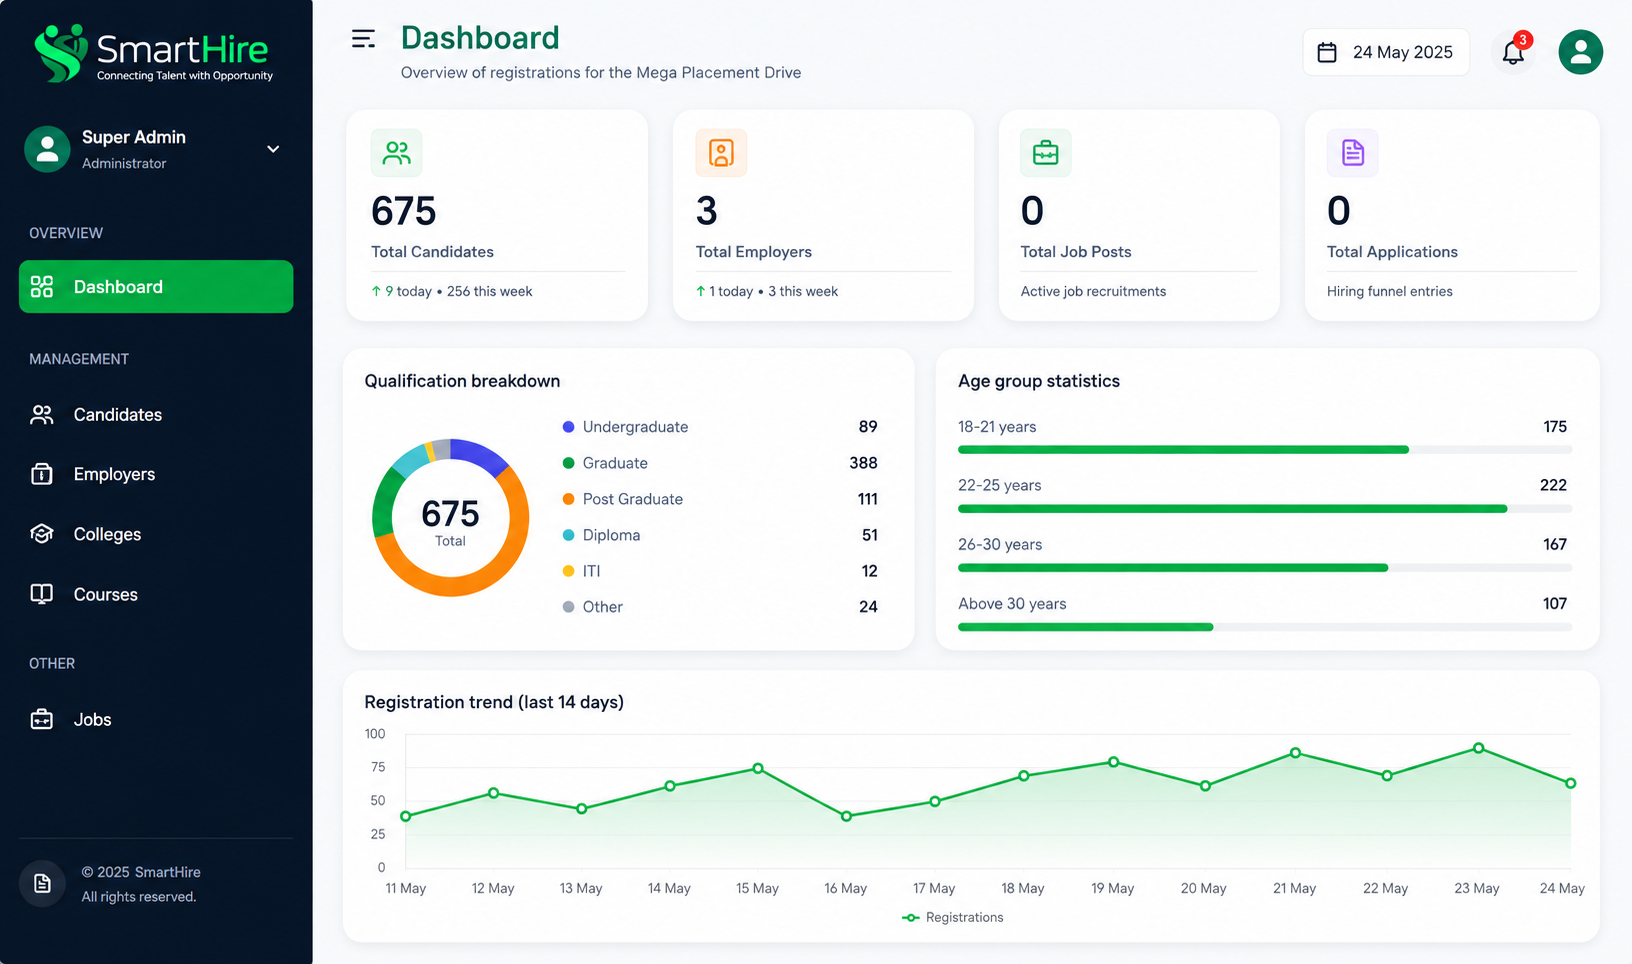Viewport: 1632px width, 964px height.
Task: Click the Total Job Posts label
Action: coord(1076,252)
